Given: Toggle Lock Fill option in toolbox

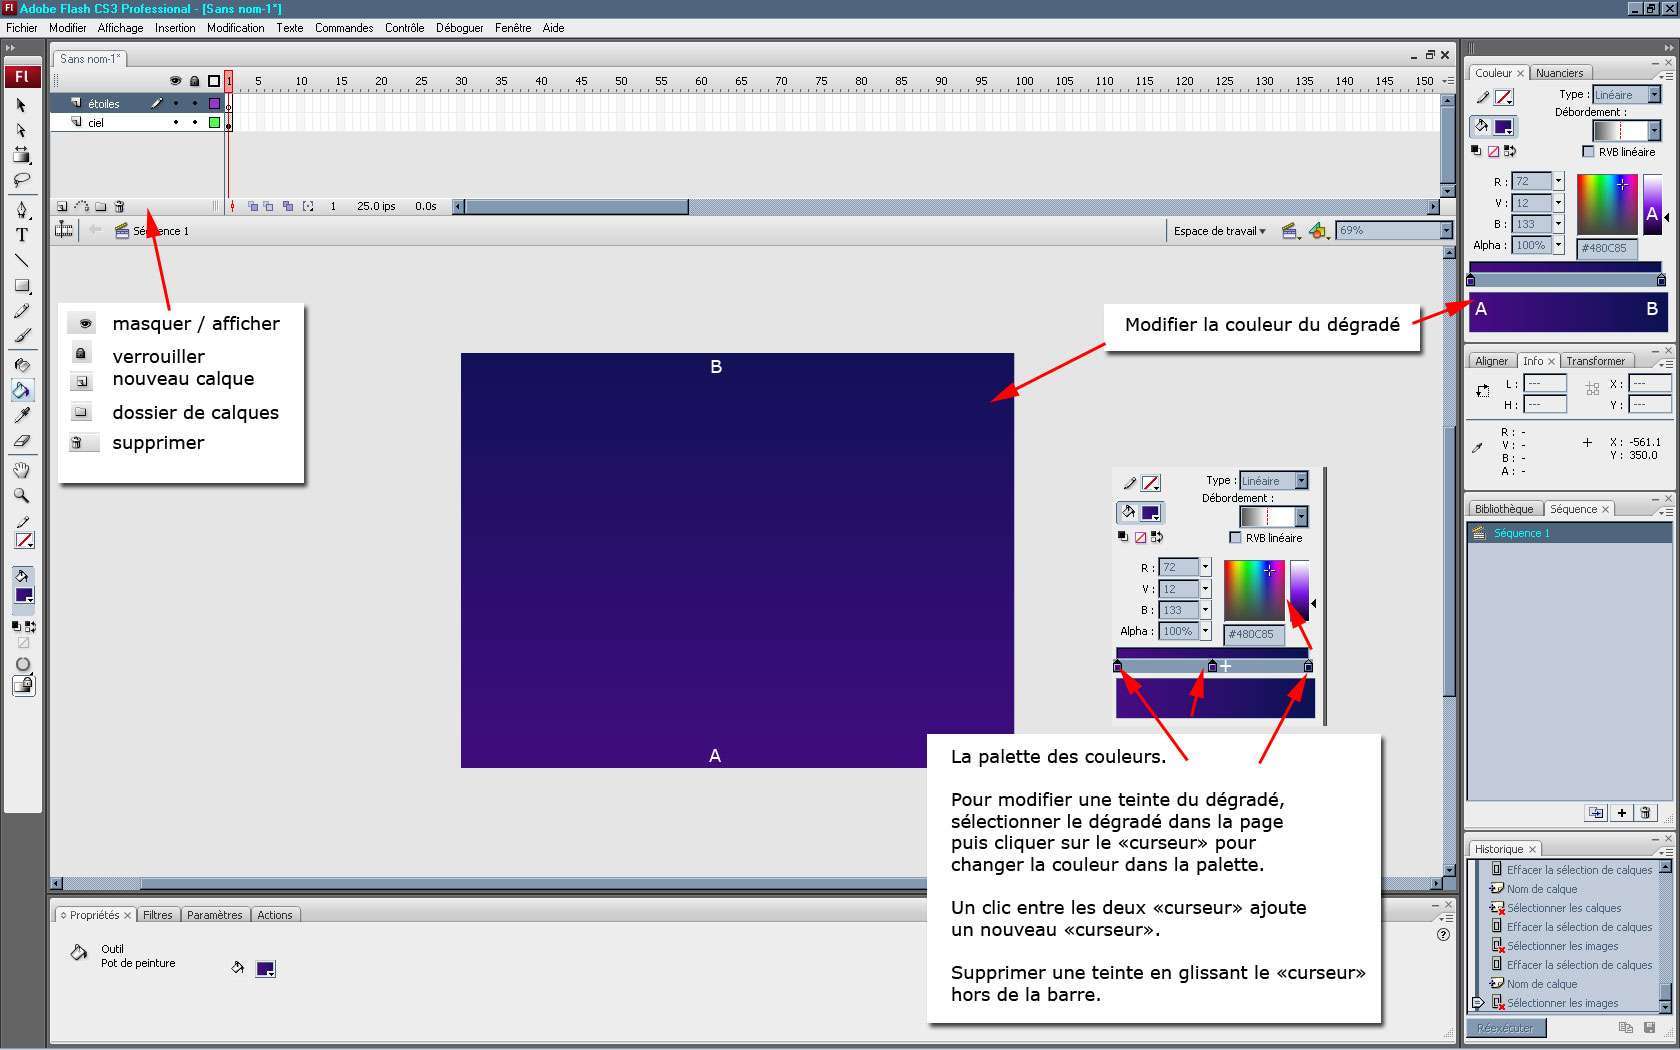Looking at the screenshot, I should 23,686.
